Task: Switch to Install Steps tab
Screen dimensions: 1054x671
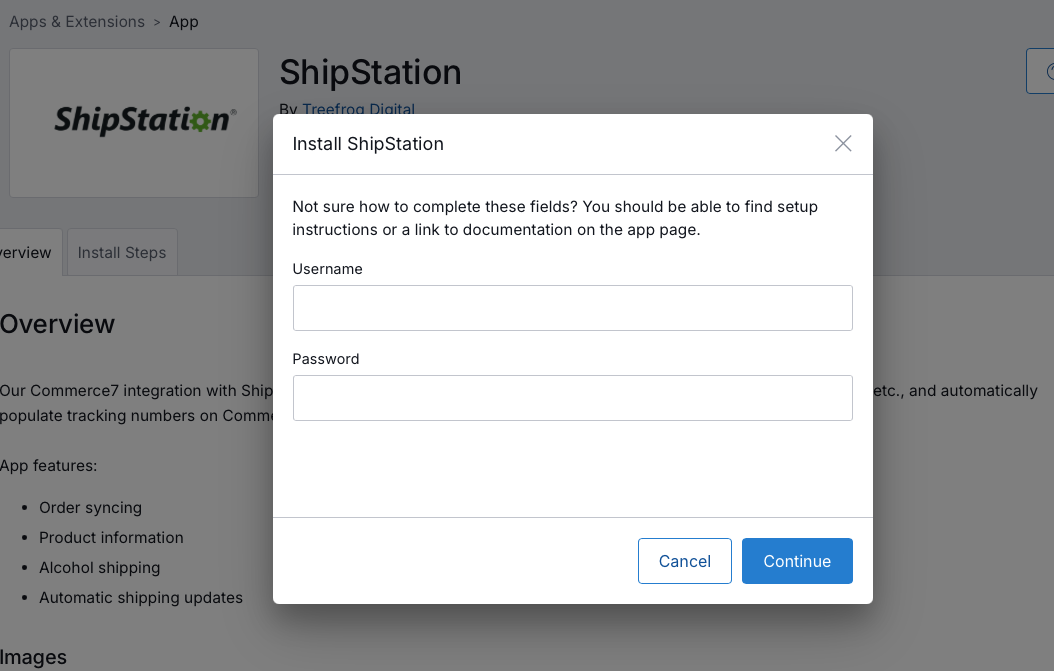Action: [122, 253]
